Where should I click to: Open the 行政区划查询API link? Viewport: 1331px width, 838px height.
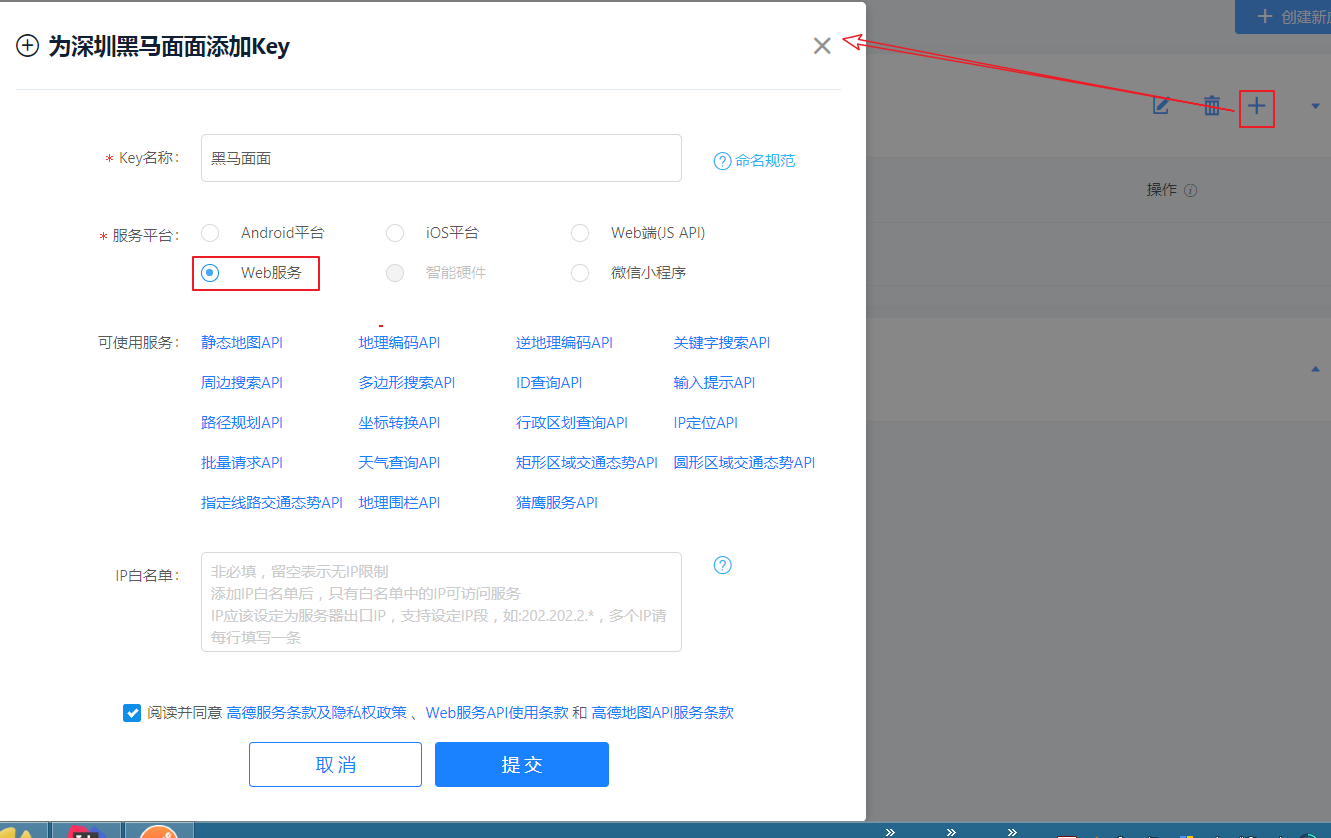coord(572,423)
